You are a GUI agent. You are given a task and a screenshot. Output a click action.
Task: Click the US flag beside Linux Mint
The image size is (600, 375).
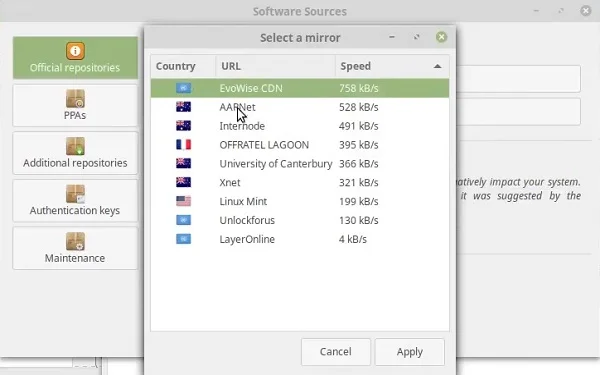click(x=183, y=201)
